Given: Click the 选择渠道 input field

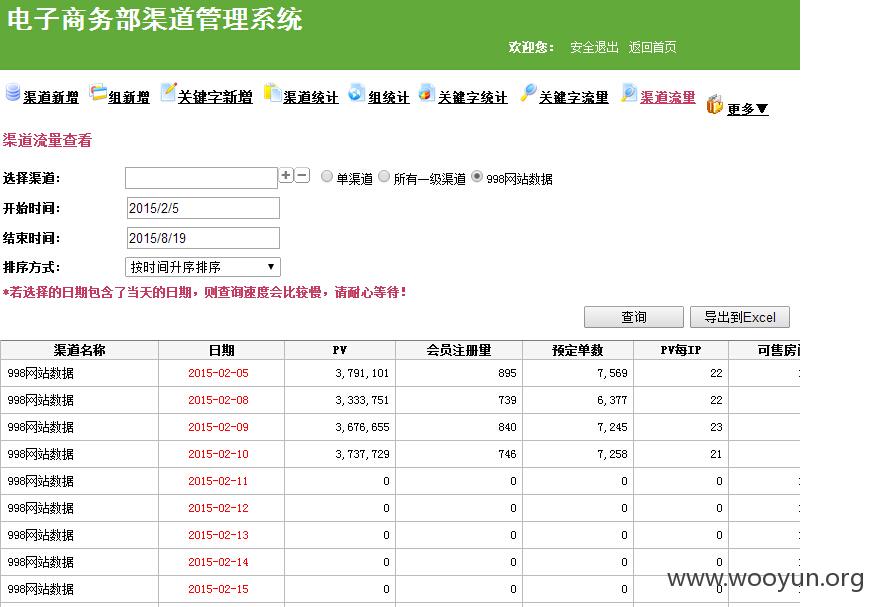Looking at the screenshot, I should pyautogui.click(x=201, y=178).
